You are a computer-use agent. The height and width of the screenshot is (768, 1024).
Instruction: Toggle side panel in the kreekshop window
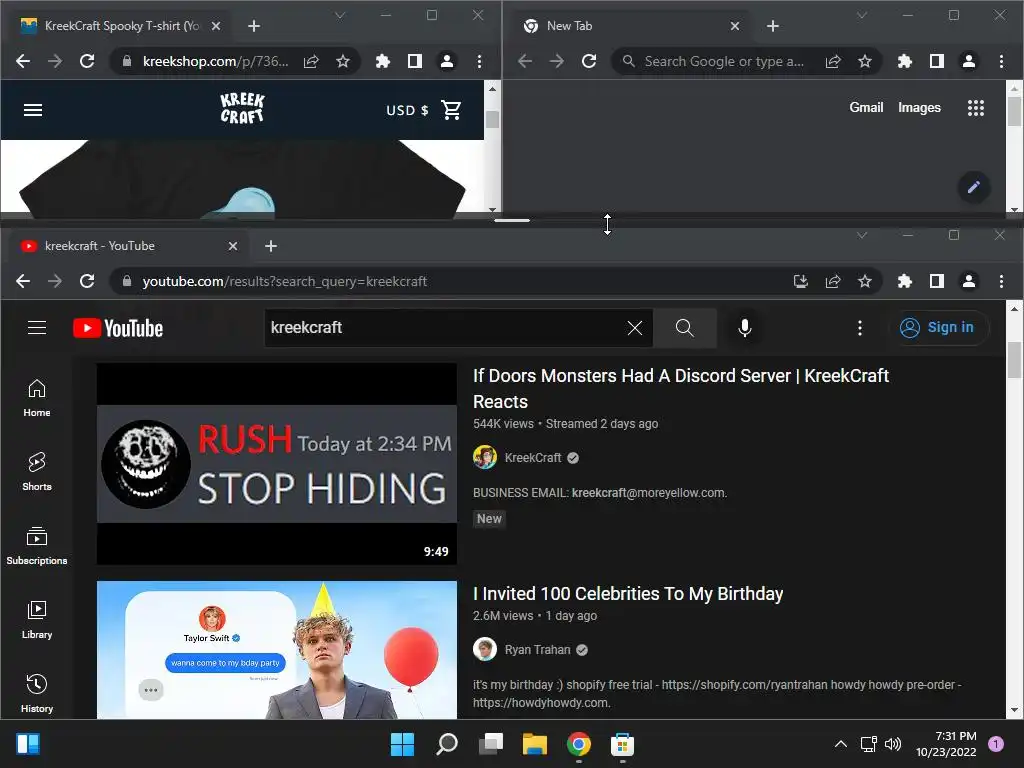(x=415, y=61)
